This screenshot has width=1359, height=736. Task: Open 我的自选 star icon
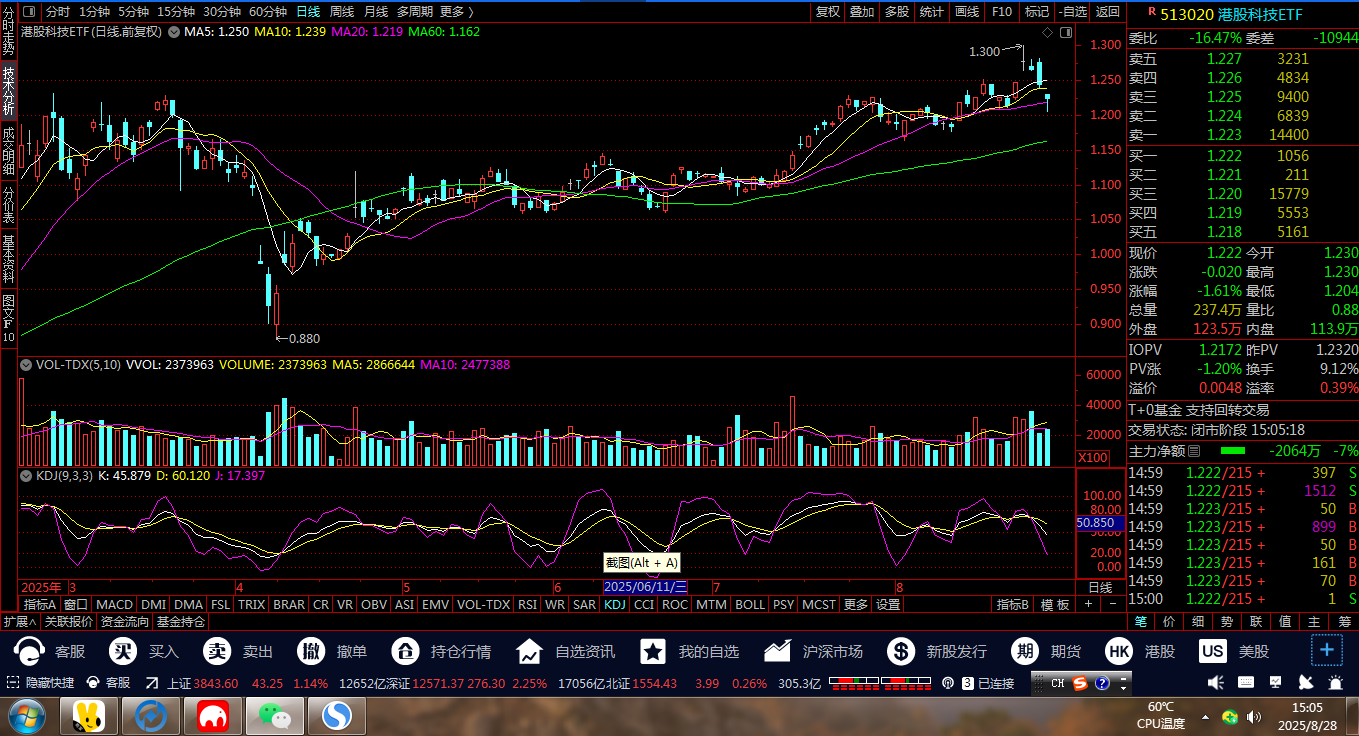coord(653,652)
